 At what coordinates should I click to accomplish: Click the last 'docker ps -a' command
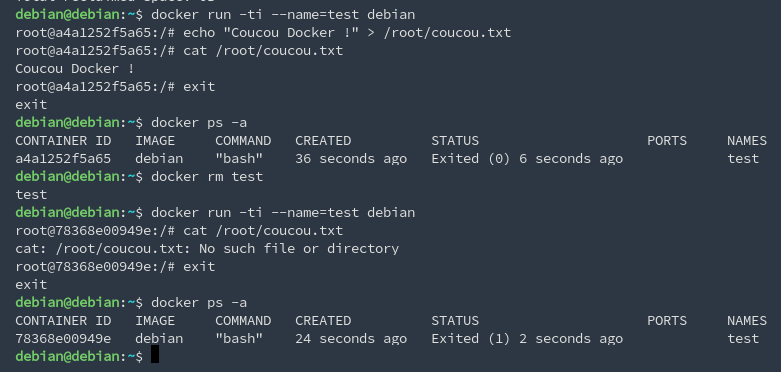(199, 303)
